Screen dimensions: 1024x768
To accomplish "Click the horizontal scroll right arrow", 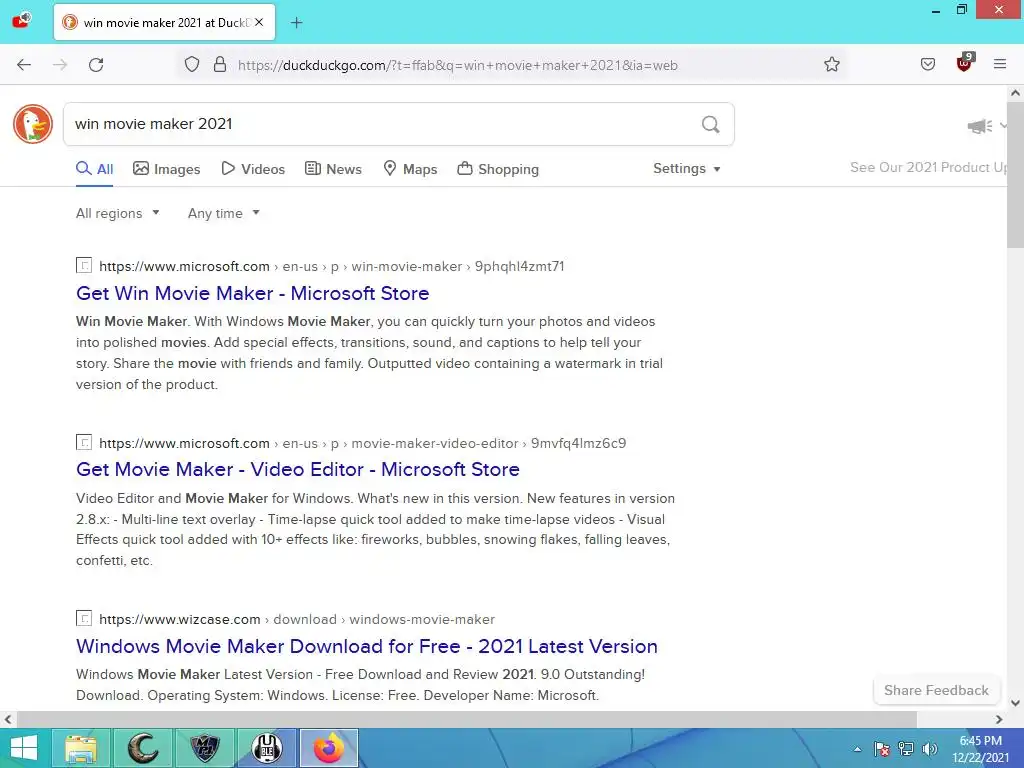I will [x=999, y=719].
